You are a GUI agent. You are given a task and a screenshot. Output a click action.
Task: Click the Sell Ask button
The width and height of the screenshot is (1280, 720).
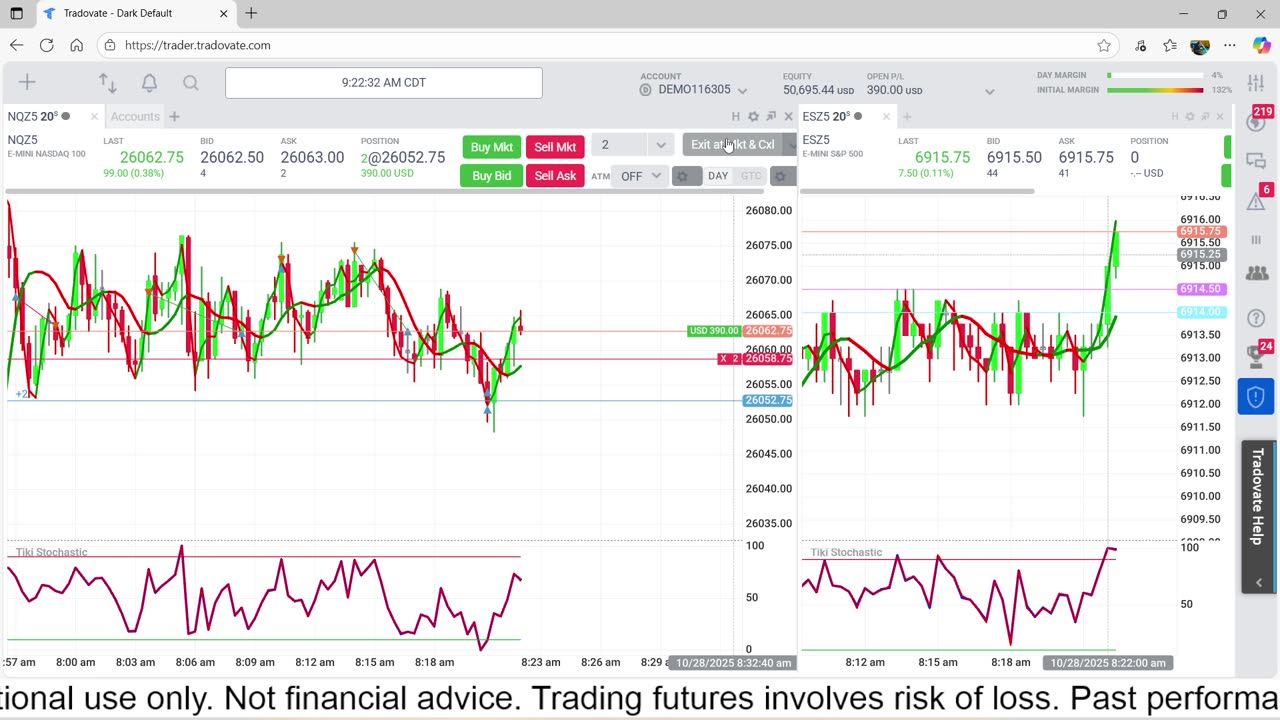pyautogui.click(x=555, y=176)
